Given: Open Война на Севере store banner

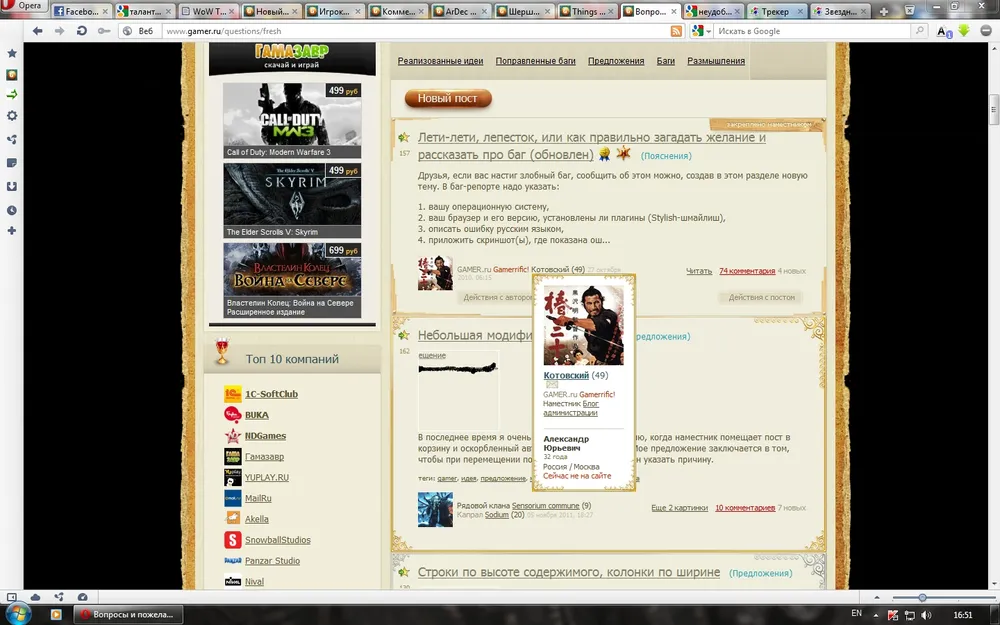Looking at the screenshot, I should tap(292, 280).
